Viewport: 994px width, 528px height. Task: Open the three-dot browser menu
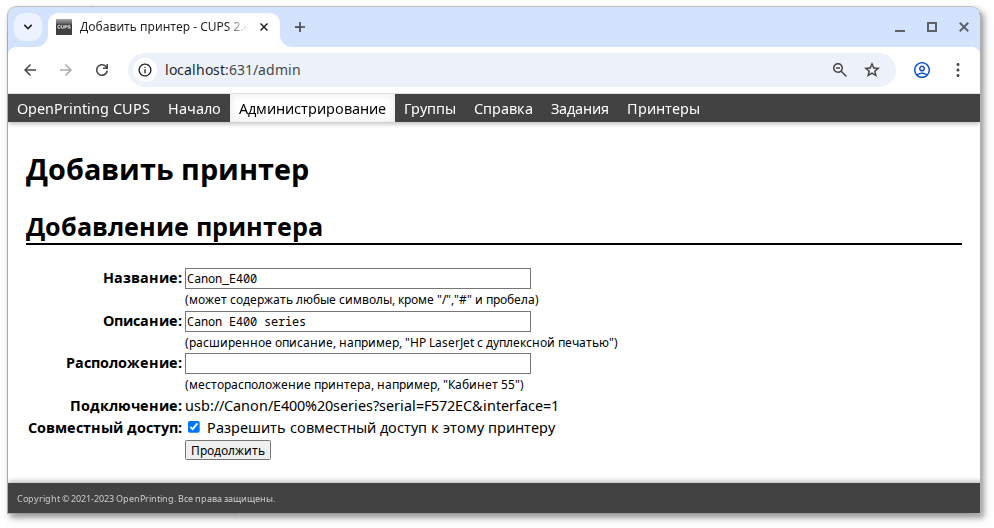tap(958, 70)
